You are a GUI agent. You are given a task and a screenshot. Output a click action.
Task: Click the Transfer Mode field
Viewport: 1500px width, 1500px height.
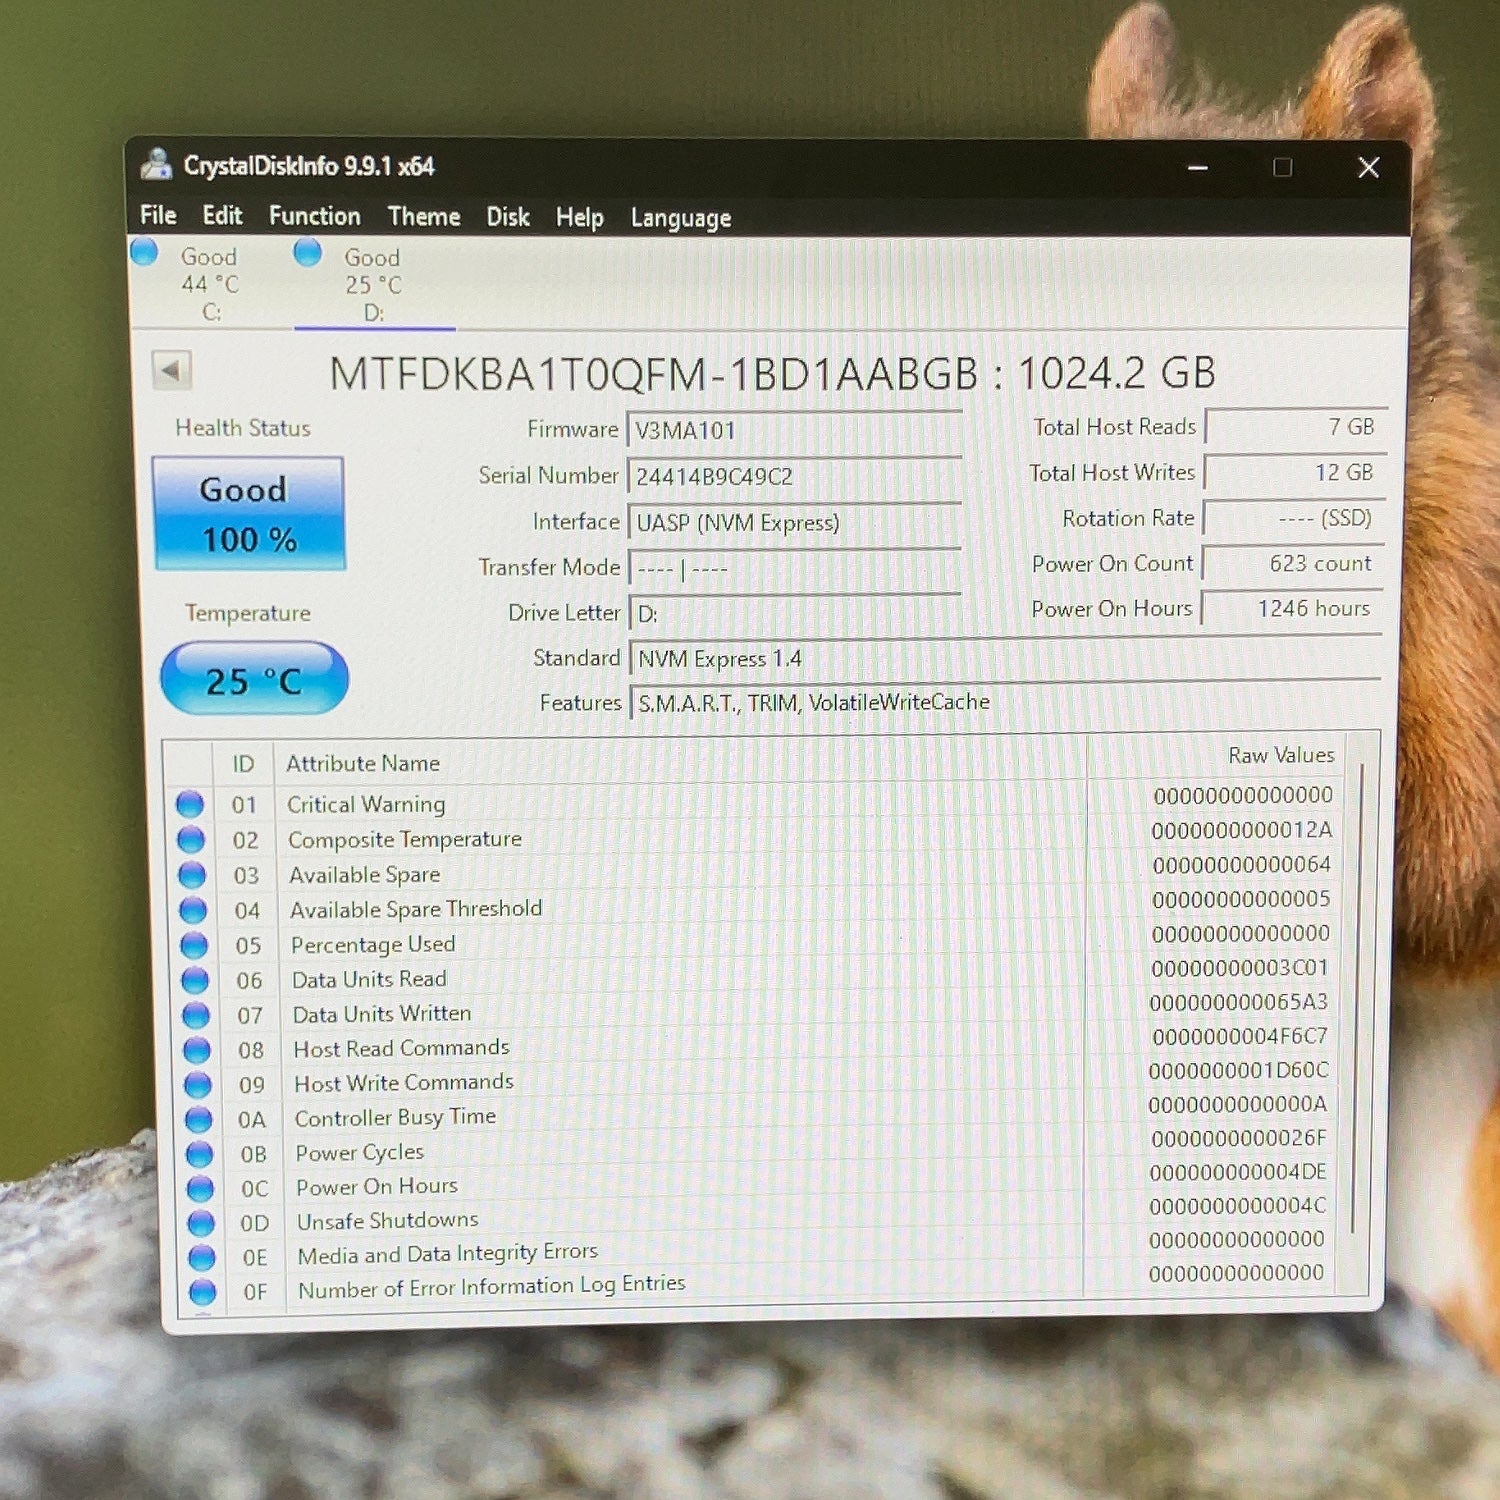(795, 568)
